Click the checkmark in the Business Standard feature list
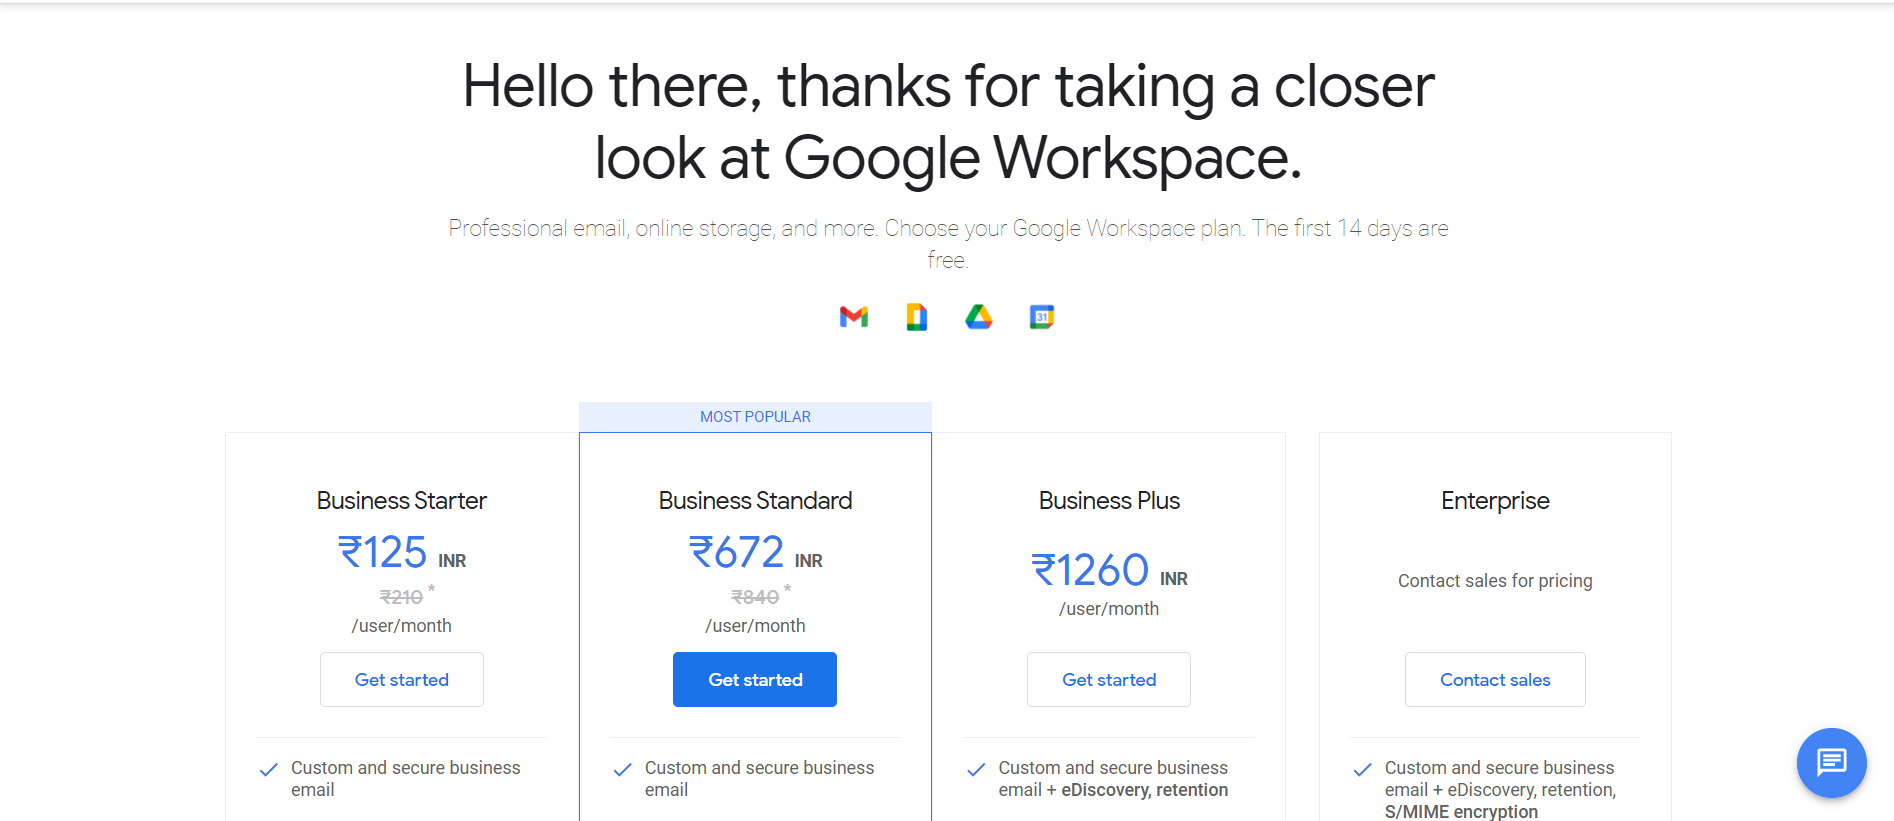The height and width of the screenshot is (821, 1894). point(622,769)
